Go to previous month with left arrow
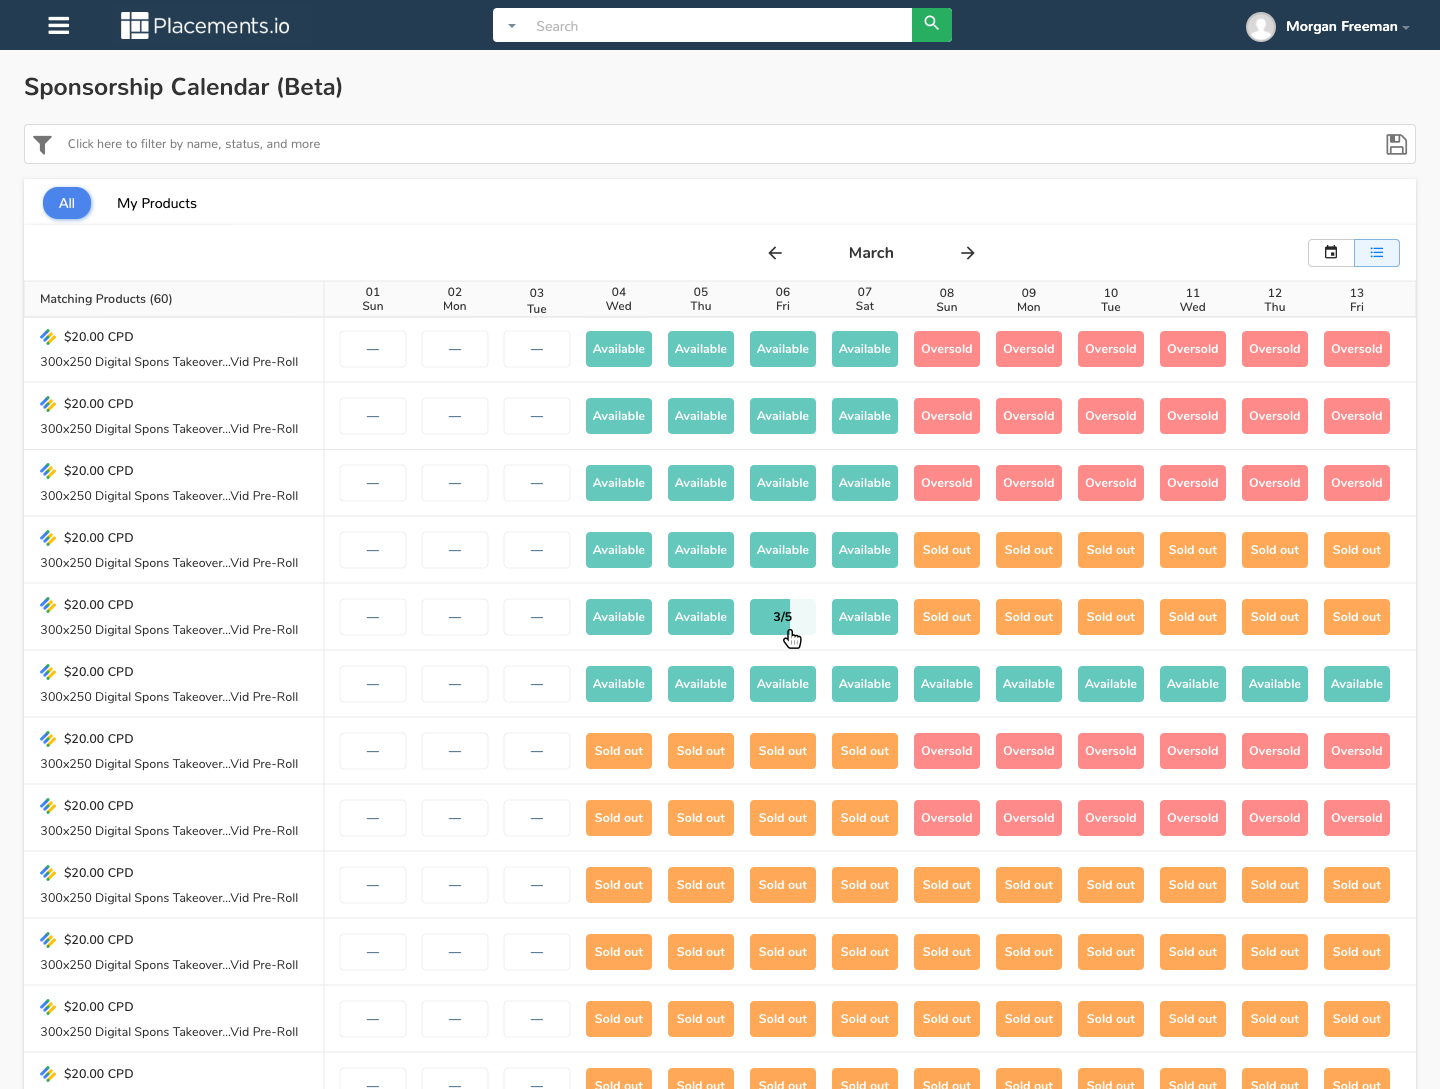Screen dimensions: 1440x1089 775,253
